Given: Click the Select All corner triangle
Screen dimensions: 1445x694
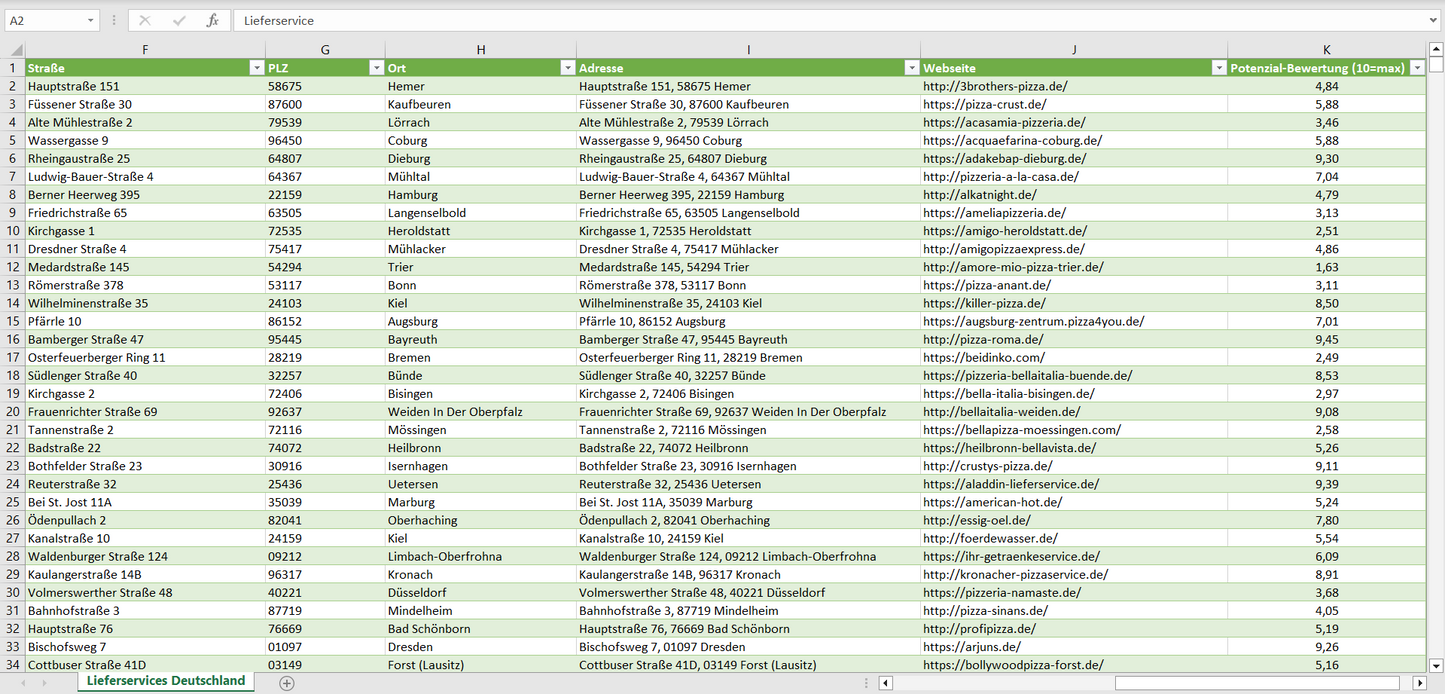Looking at the screenshot, I should (15, 50).
